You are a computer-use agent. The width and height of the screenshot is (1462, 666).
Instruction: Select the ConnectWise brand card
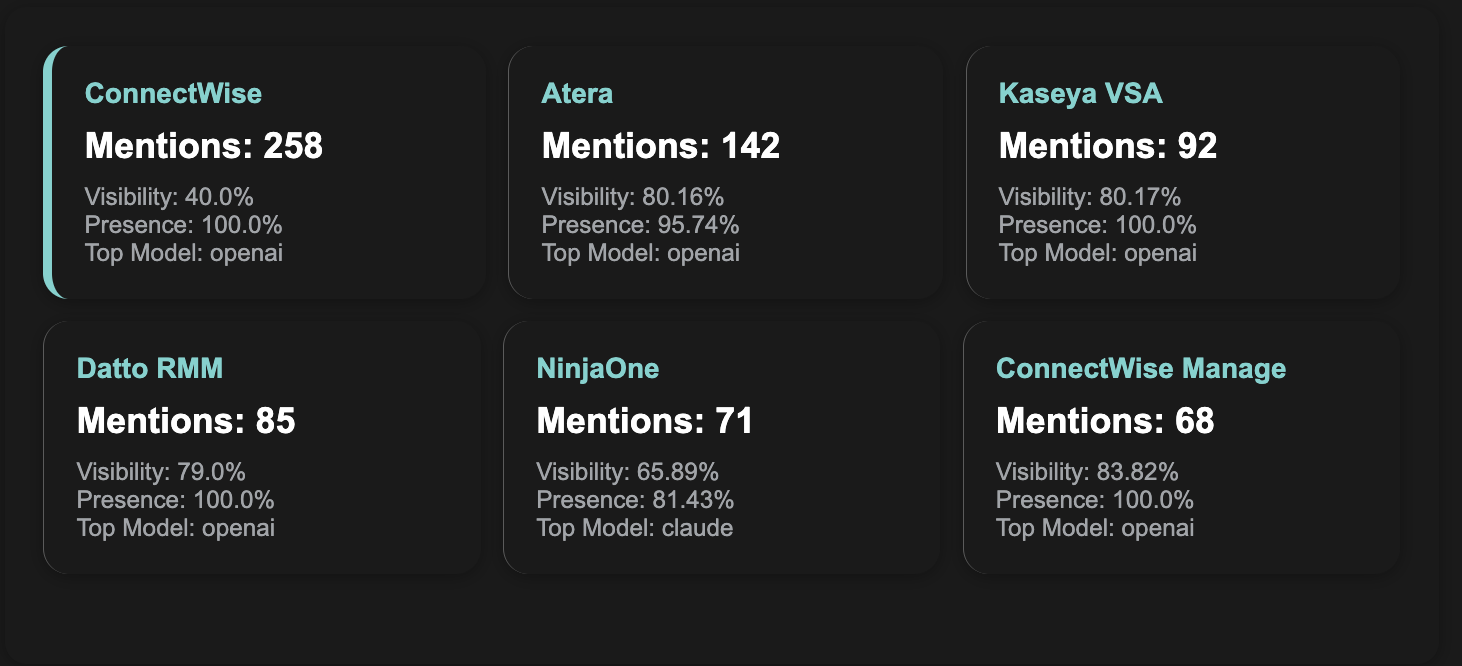click(265, 172)
